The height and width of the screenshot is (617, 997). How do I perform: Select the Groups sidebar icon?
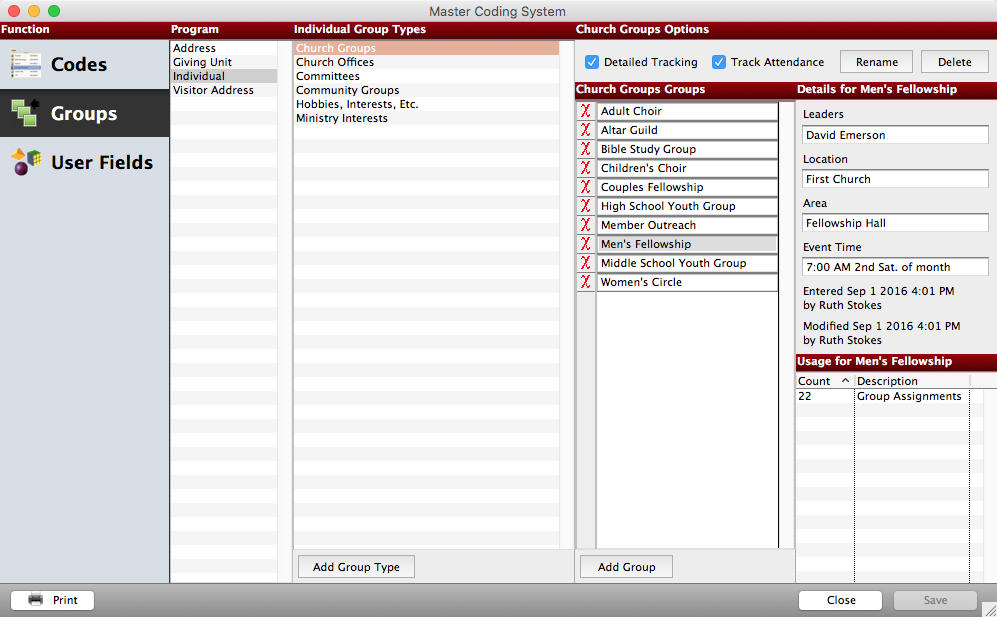click(x=26, y=113)
